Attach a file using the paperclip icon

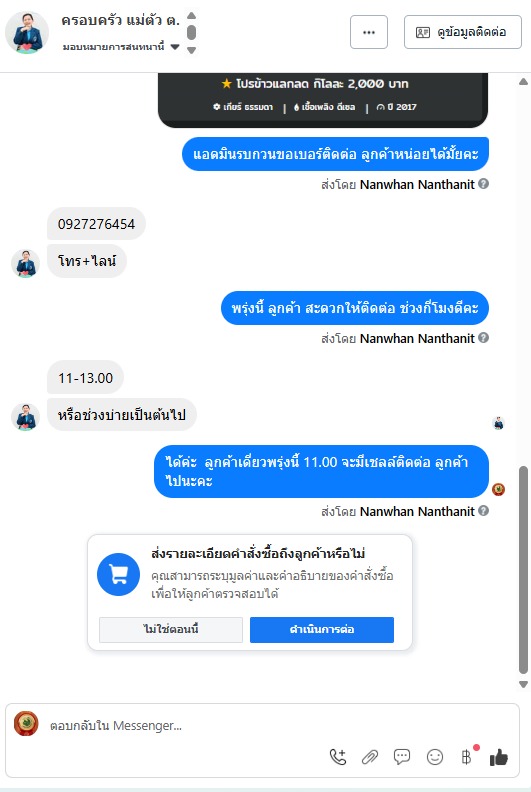370,757
